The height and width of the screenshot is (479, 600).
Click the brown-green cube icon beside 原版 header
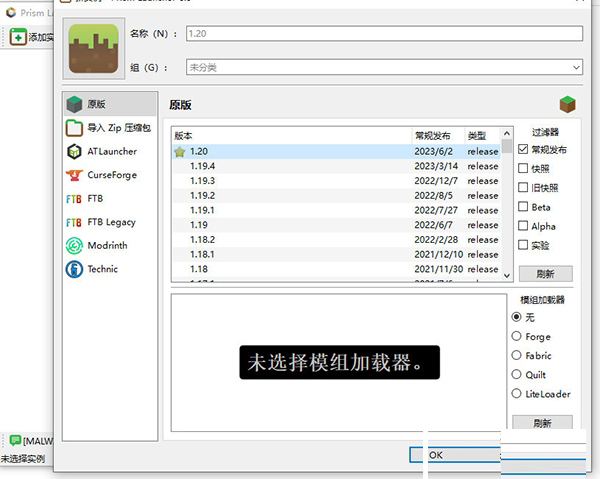567,104
